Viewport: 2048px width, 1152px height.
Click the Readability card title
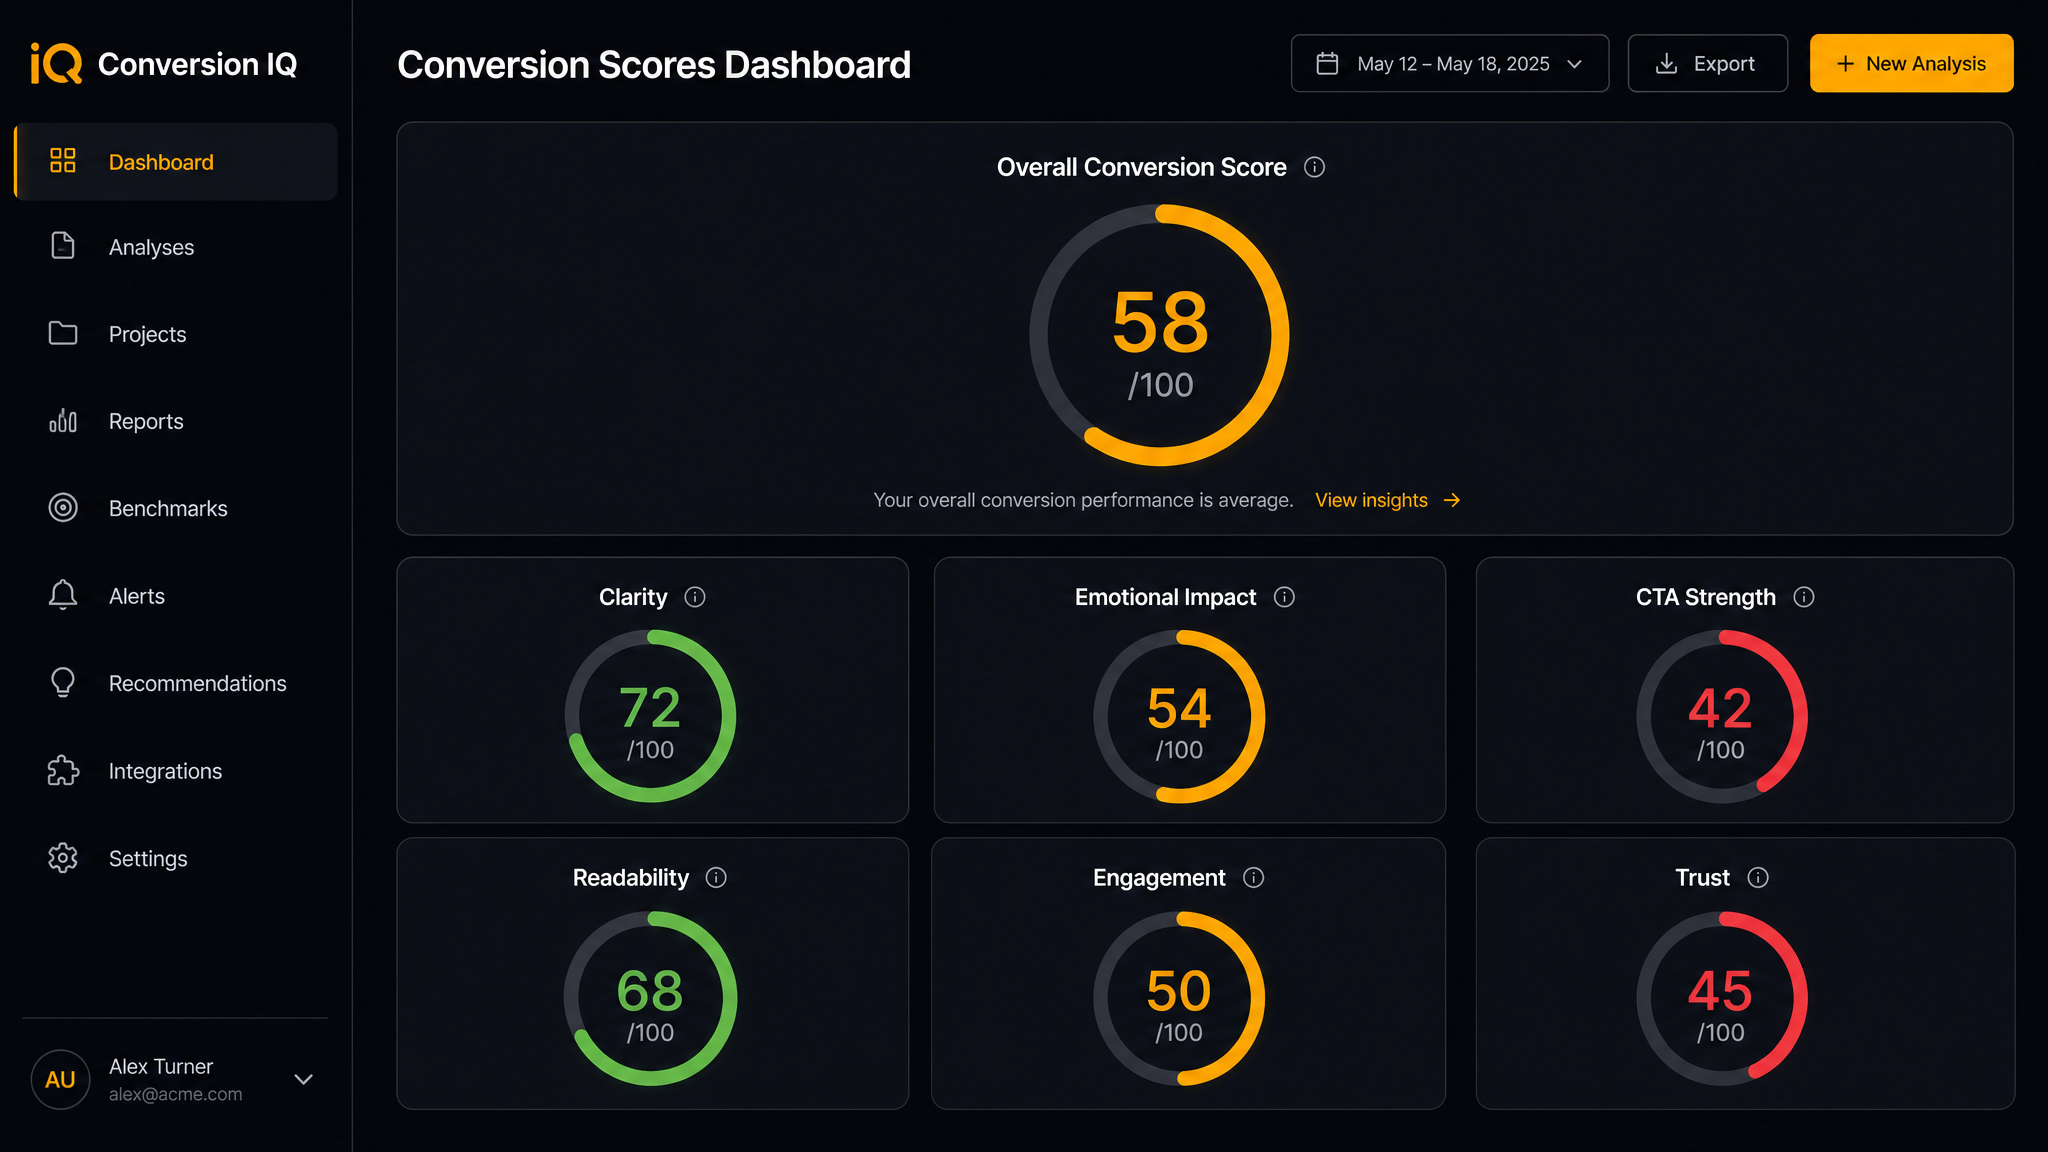(x=630, y=878)
